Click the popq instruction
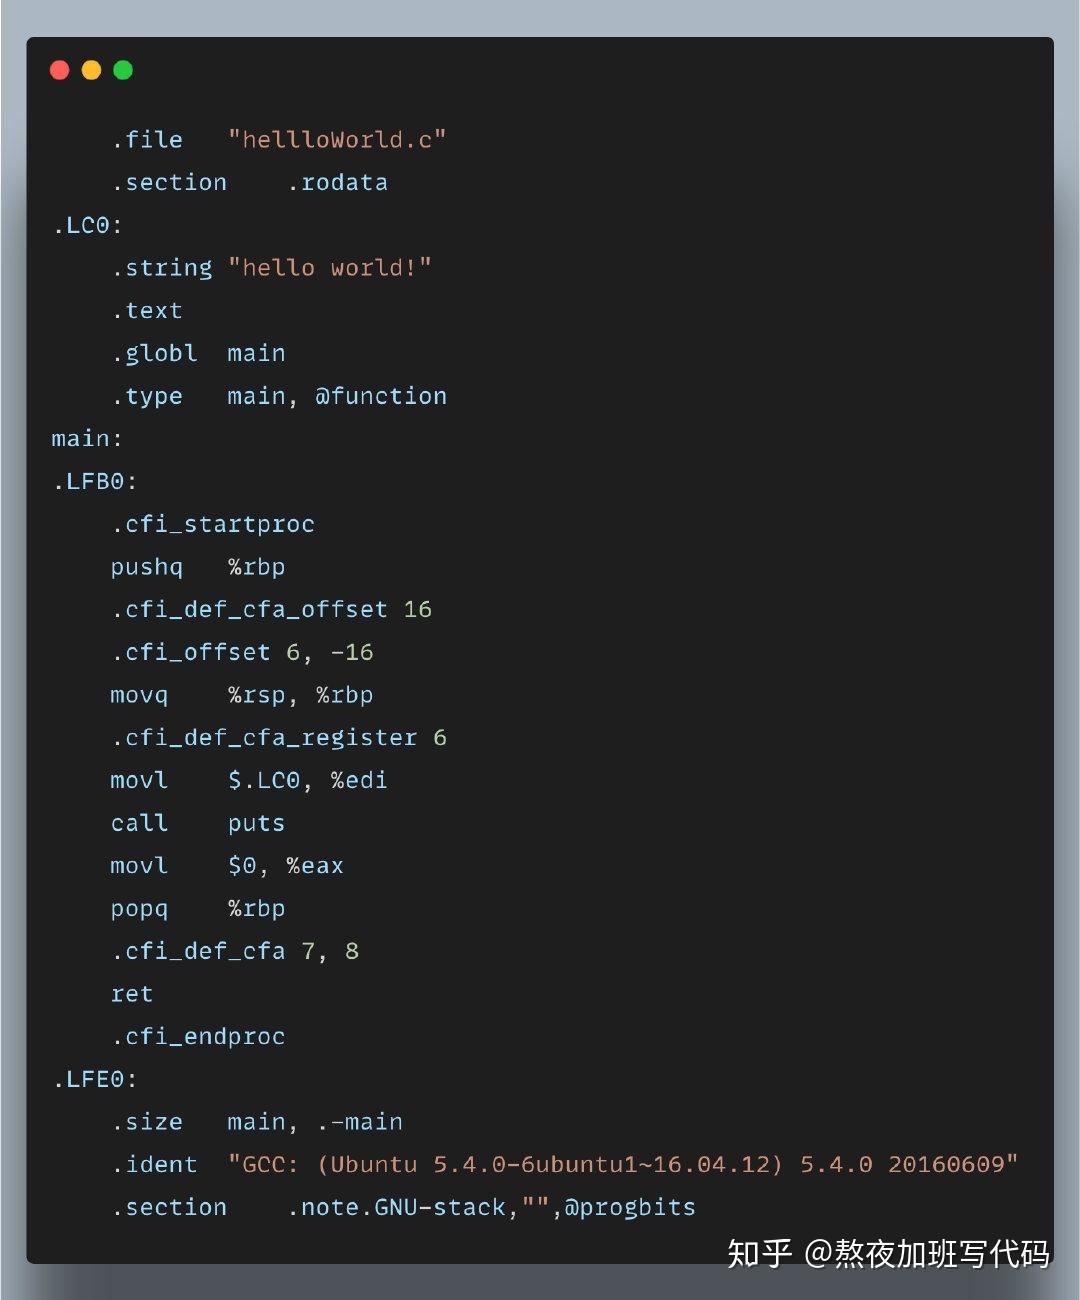Image resolution: width=1080 pixels, height=1300 pixels. pyautogui.click(x=140, y=909)
